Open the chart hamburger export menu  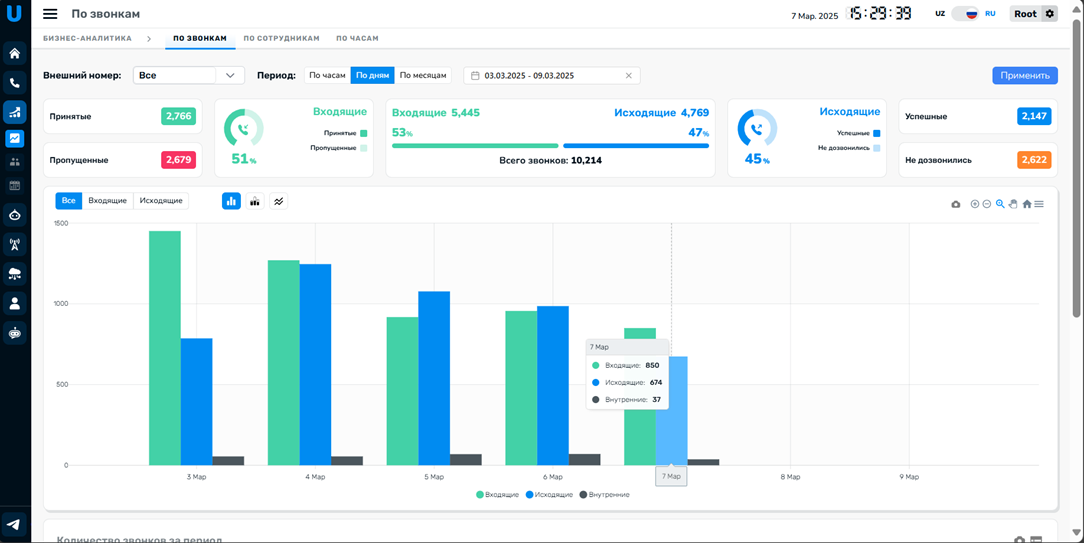pos(1039,204)
